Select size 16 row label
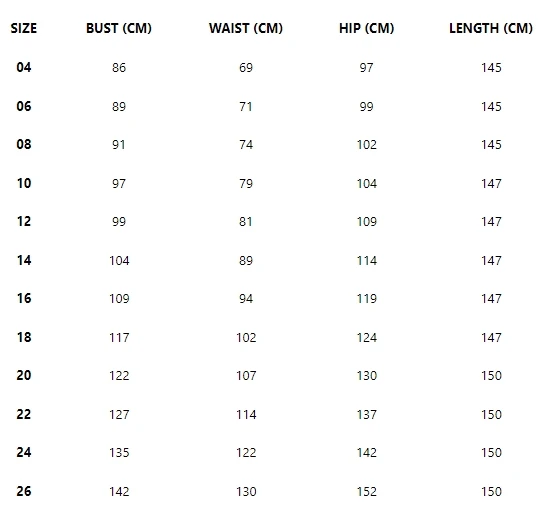The image size is (541, 511). pos(24,298)
